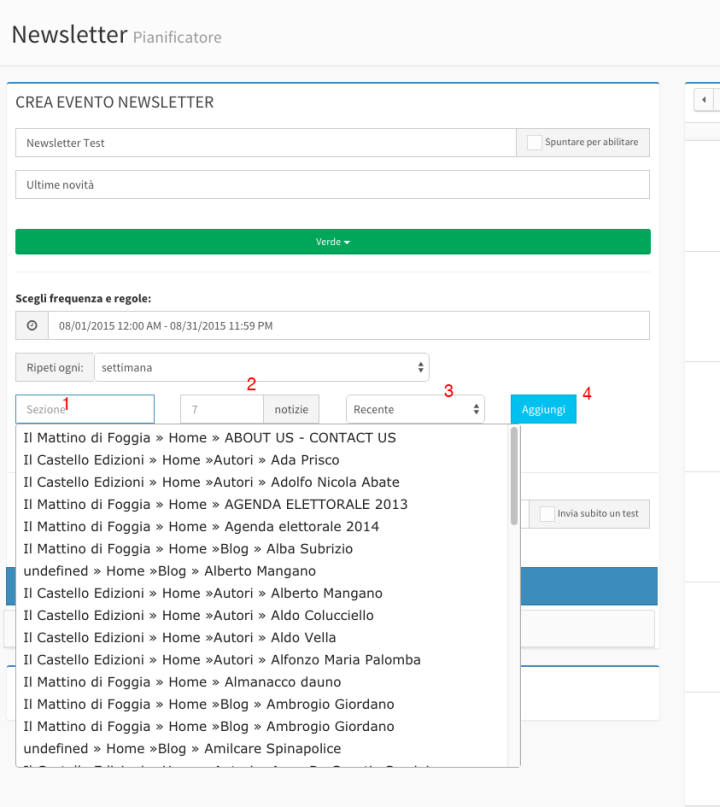720x807 pixels.
Task: Select 'Autori » Aldo Vella' suggestion
Action: pyautogui.click(x=262, y=637)
